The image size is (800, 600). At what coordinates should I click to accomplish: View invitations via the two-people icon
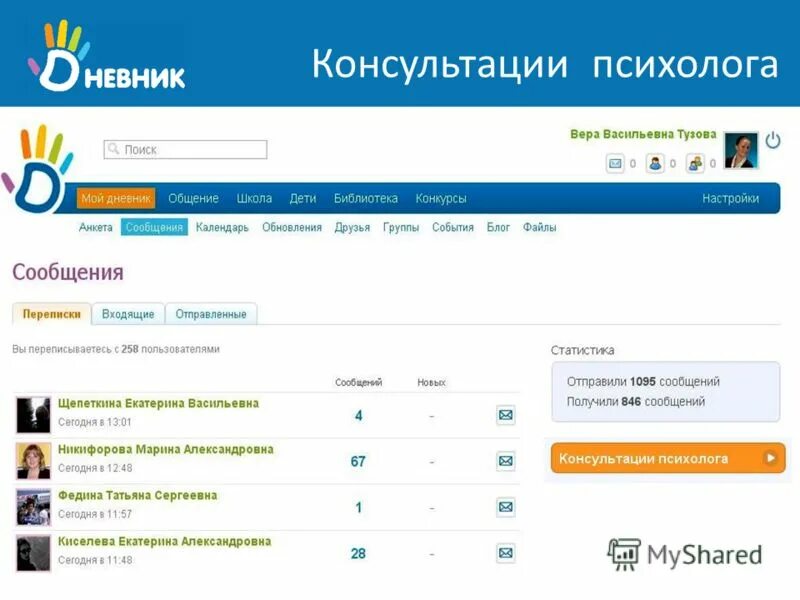[x=695, y=162]
